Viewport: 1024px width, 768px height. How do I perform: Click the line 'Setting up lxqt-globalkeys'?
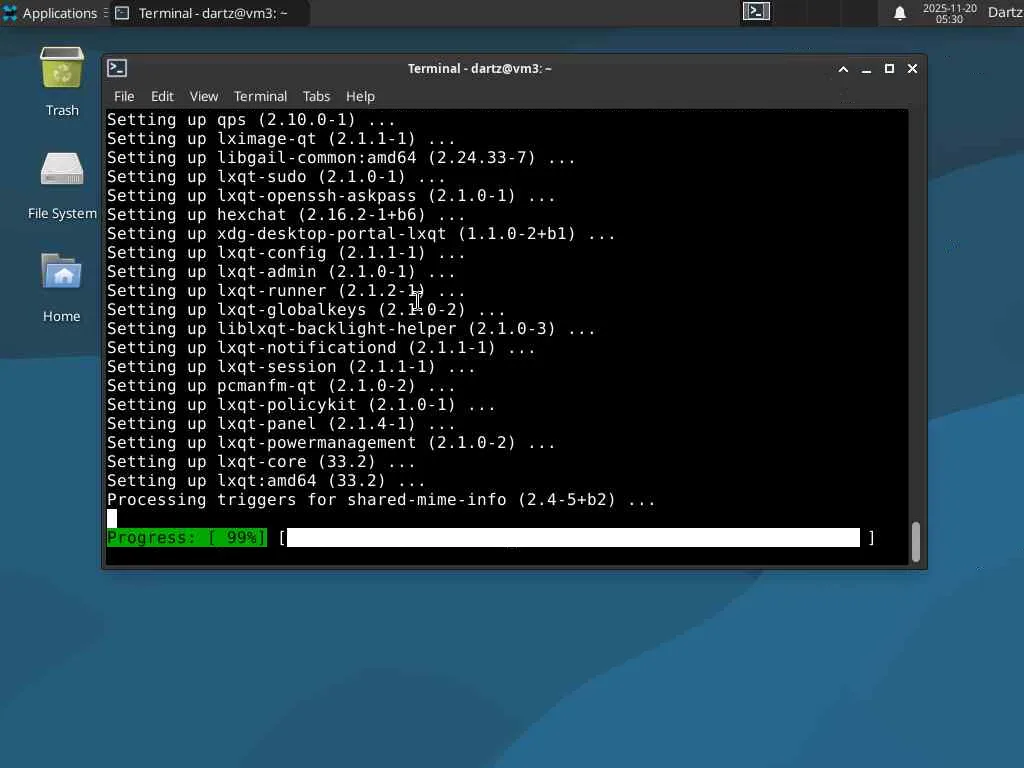(x=306, y=309)
